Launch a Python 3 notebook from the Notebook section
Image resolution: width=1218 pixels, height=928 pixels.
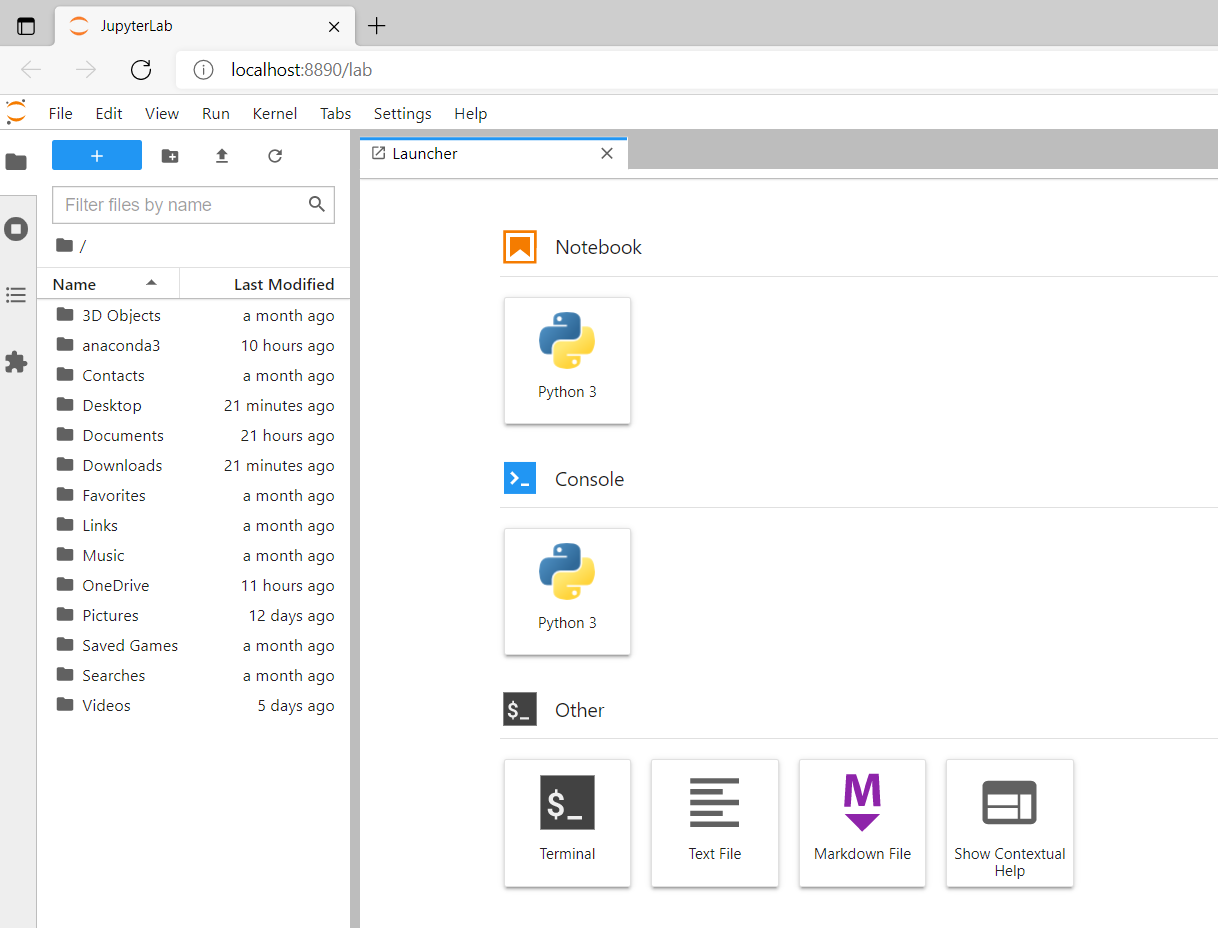(567, 360)
